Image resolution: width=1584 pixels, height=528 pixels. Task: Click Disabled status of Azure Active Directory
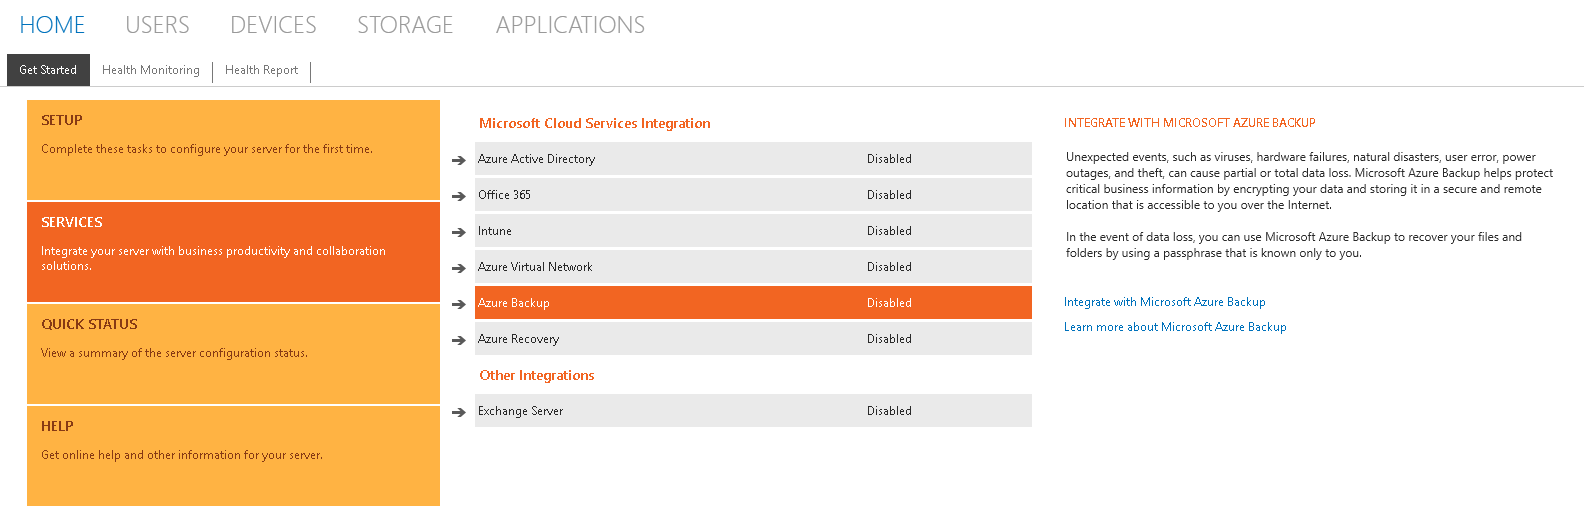pos(889,159)
